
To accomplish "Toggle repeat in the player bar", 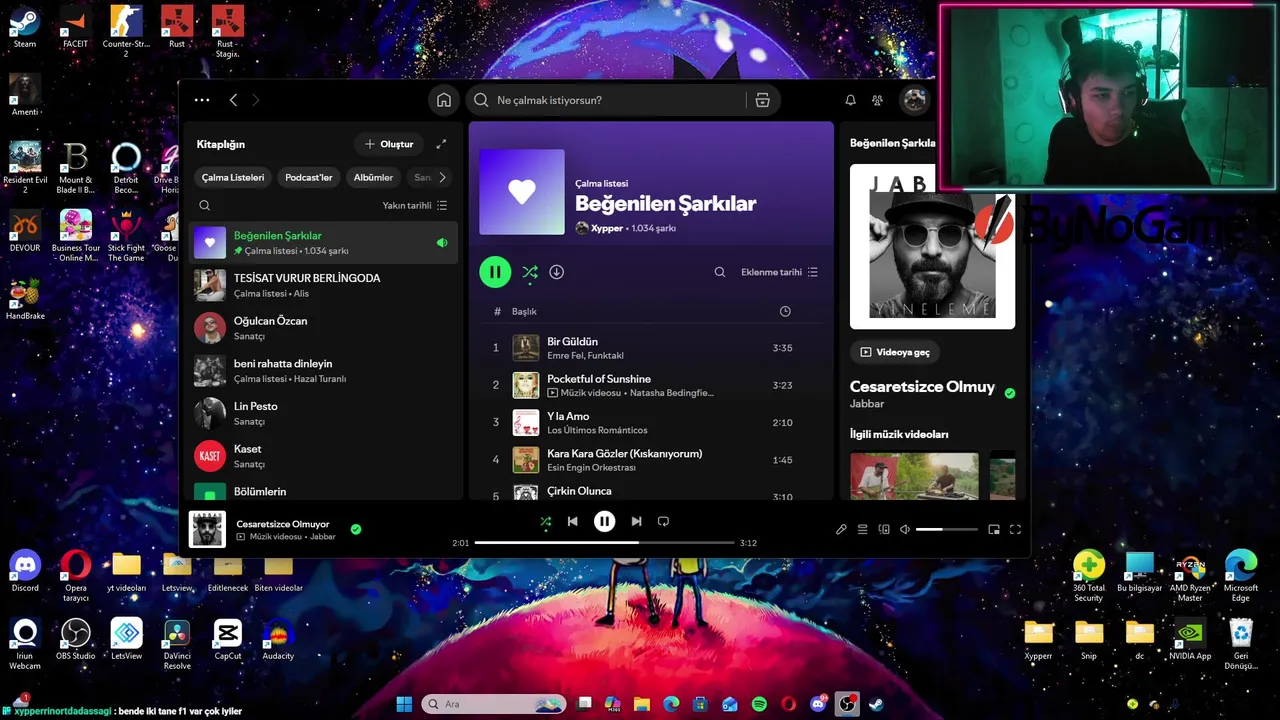I will pos(663,521).
